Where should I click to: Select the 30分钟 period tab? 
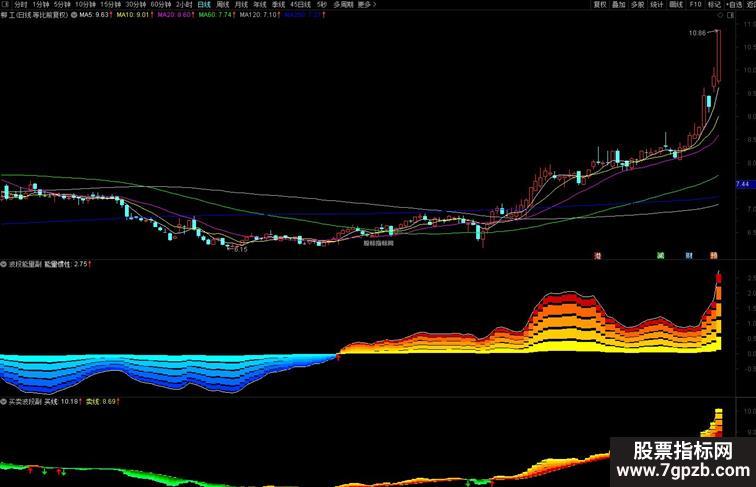135,4
